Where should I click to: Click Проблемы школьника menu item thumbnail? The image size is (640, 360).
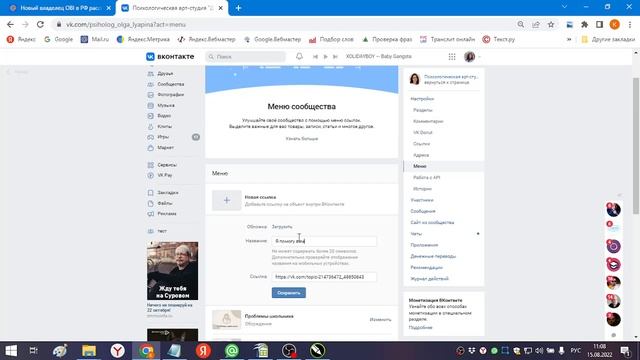227,320
